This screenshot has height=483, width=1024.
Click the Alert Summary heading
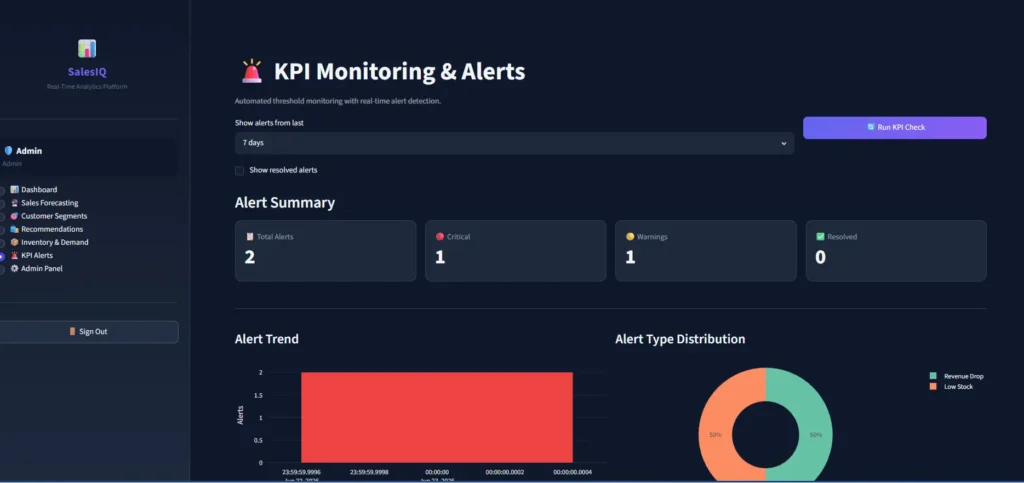click(x=285, y=203)
